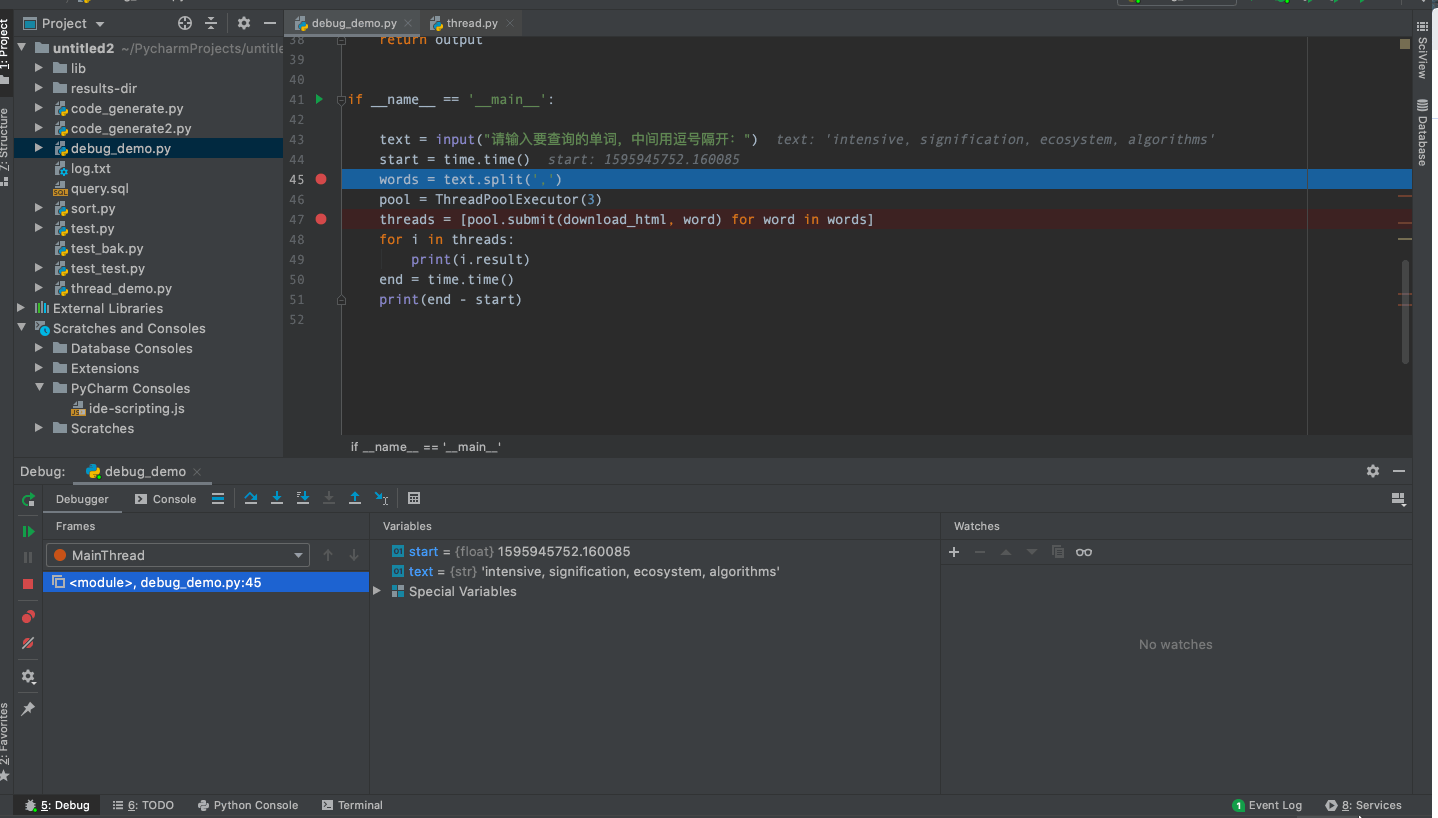Switch to debug_demo.py editor tab
This screenshot has height=818, width=1438.
pyautogui.click(x=354, y=23)
